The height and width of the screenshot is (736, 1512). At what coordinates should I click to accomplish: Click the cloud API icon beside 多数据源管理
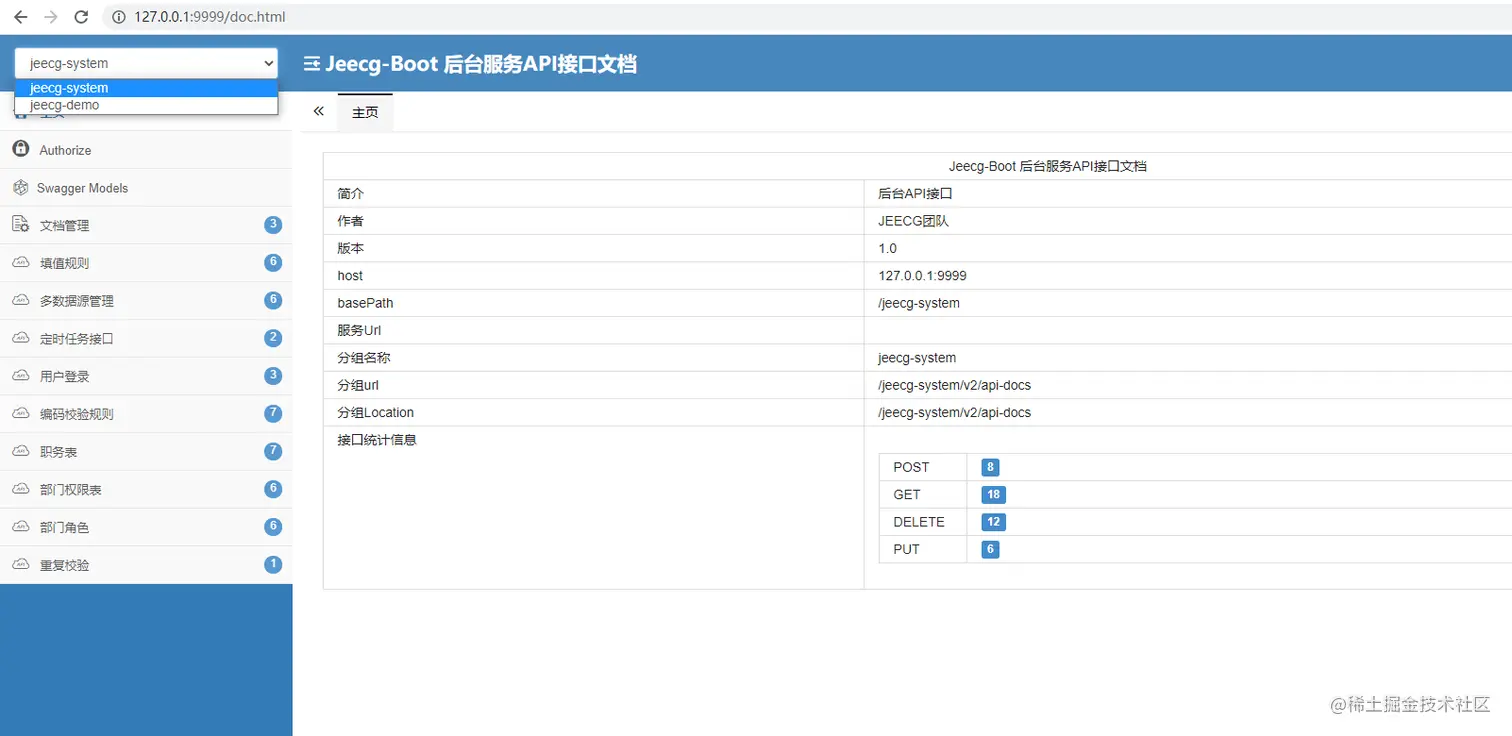(20, 300)
